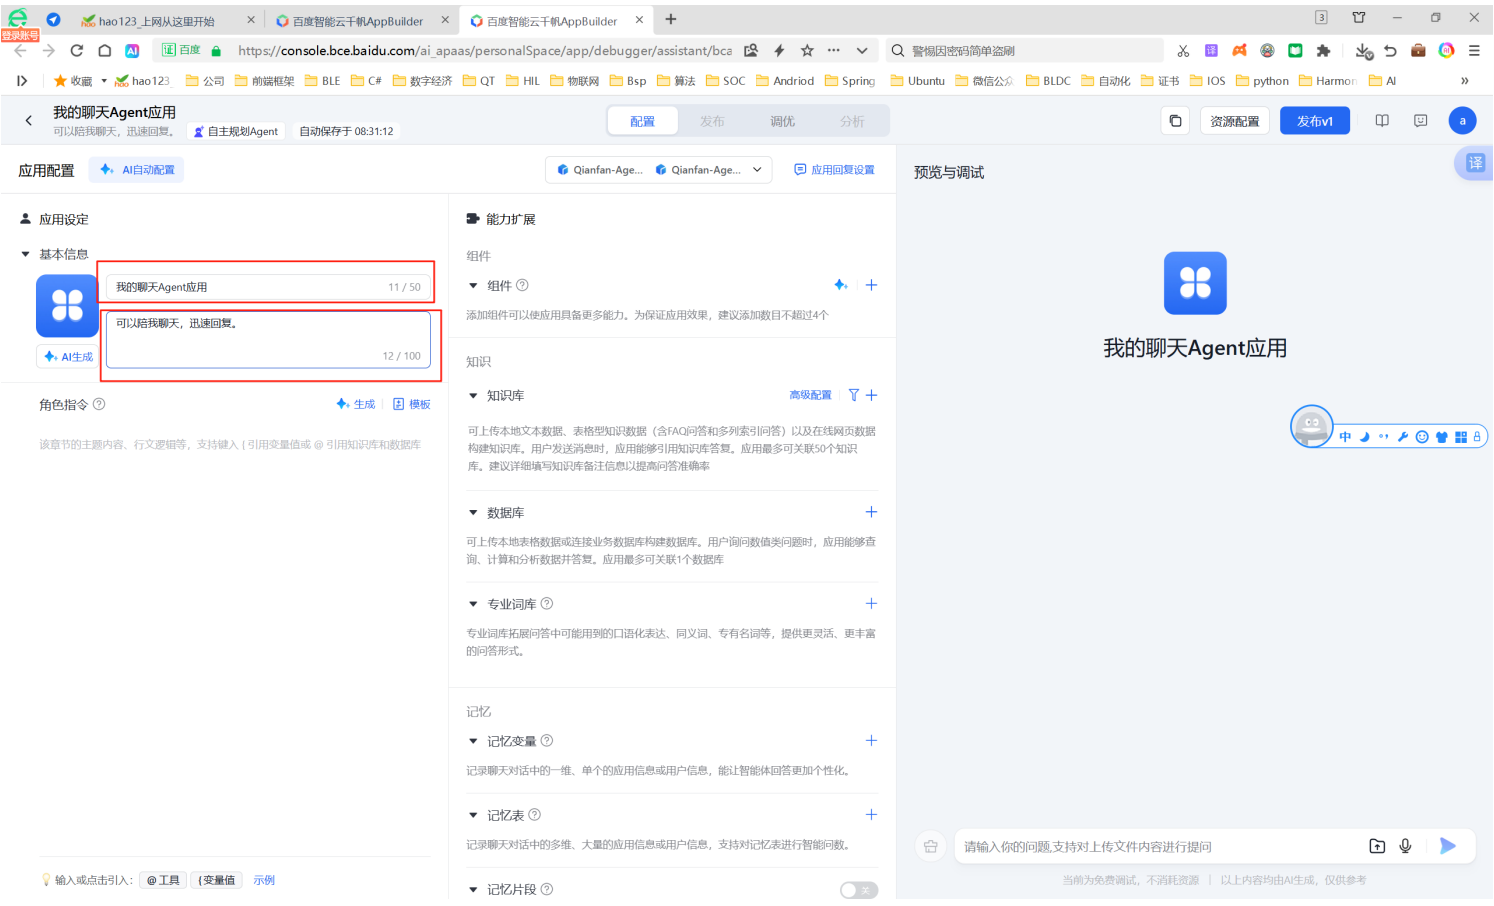1494x906 pixels.
Task: Click the 资源配置 button
Action: coord(1234,121)
